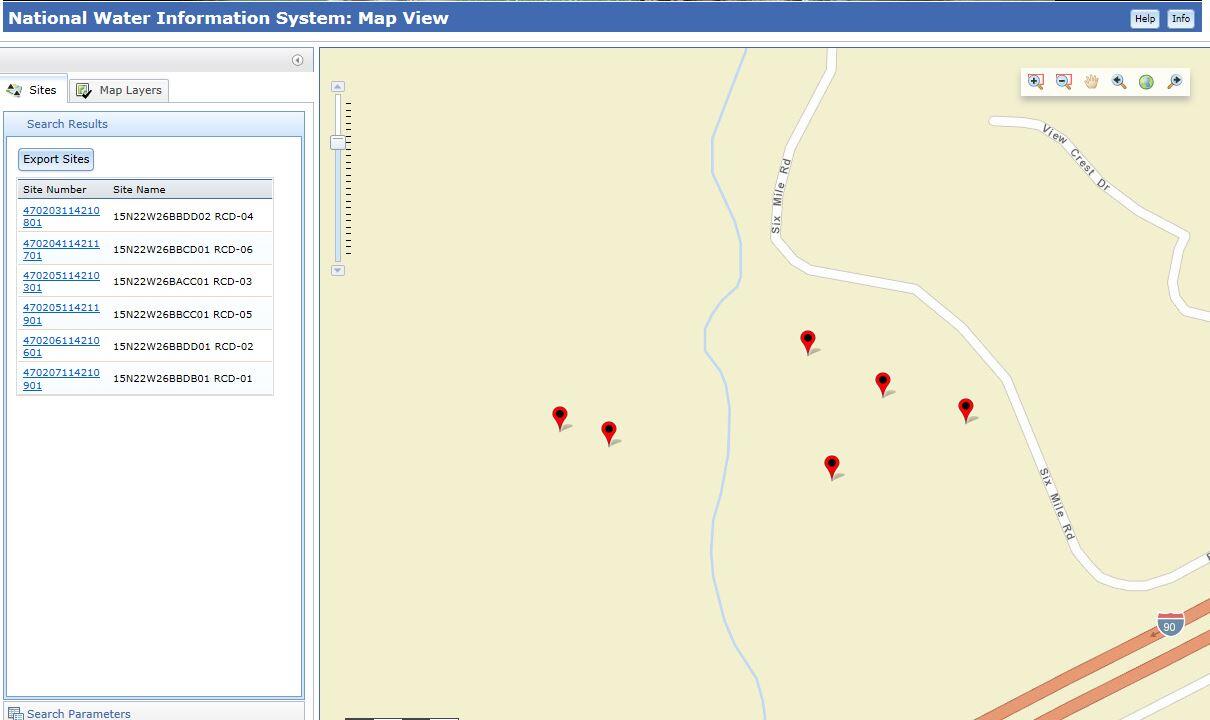Click the westernmost red site marker

560,418
